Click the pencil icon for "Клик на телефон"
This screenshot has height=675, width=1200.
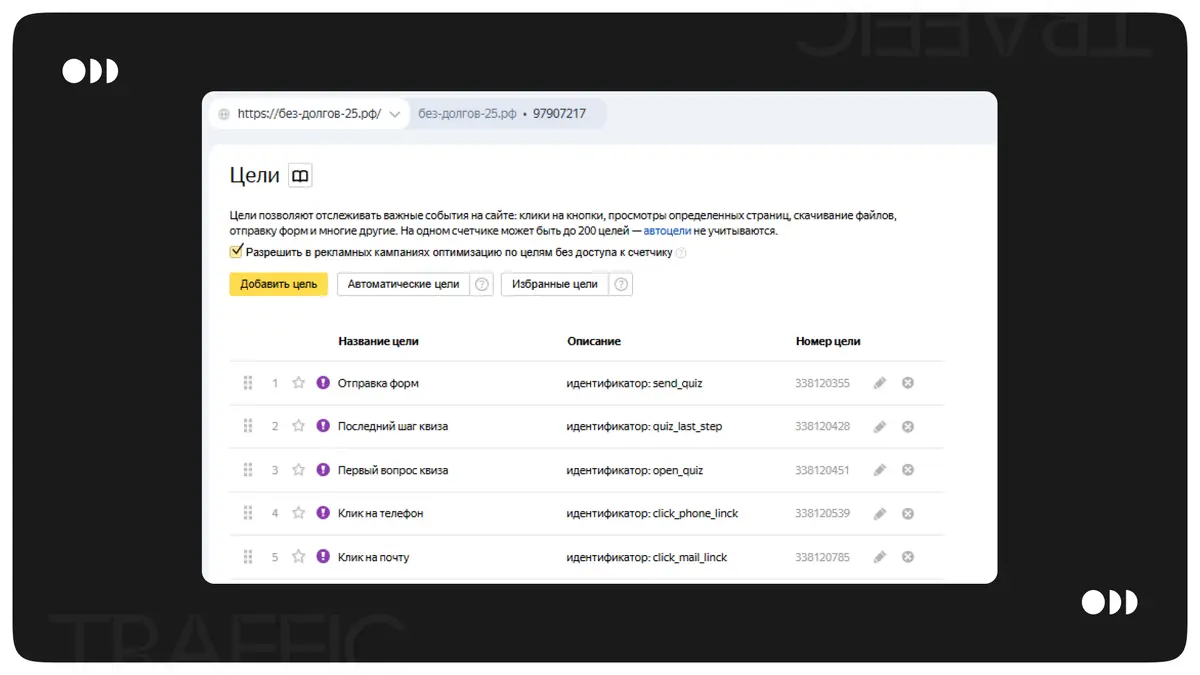point(880,514)
